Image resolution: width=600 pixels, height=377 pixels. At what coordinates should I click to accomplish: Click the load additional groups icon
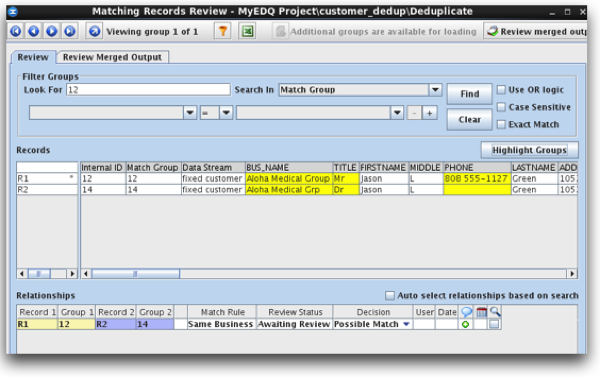280,31
